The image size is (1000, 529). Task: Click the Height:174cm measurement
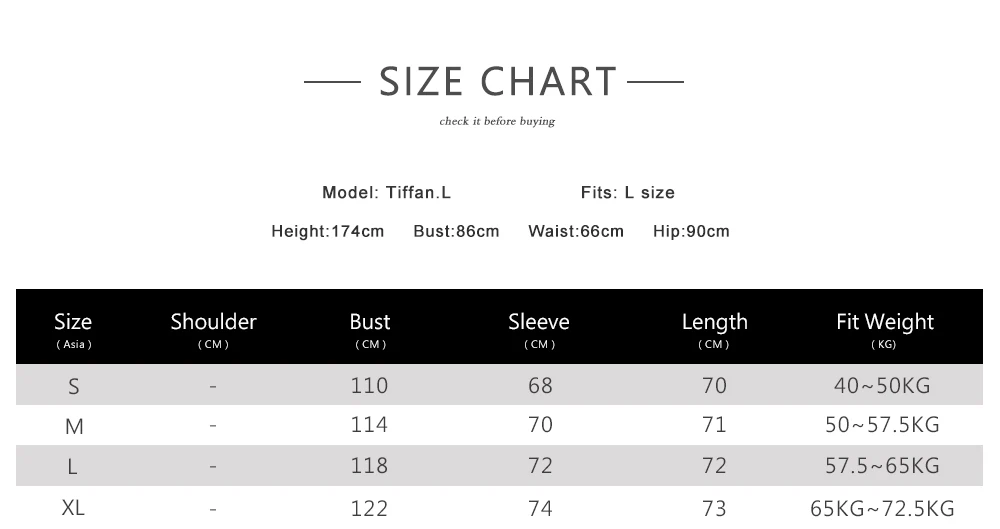click(x=328, y=231)
